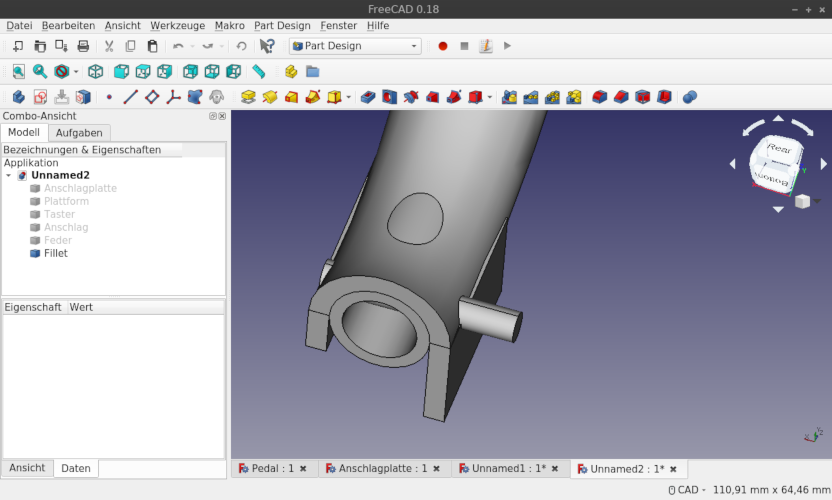Click the Refresh recompute icon
Screen dimensions: 832x500
coord(241,46)
